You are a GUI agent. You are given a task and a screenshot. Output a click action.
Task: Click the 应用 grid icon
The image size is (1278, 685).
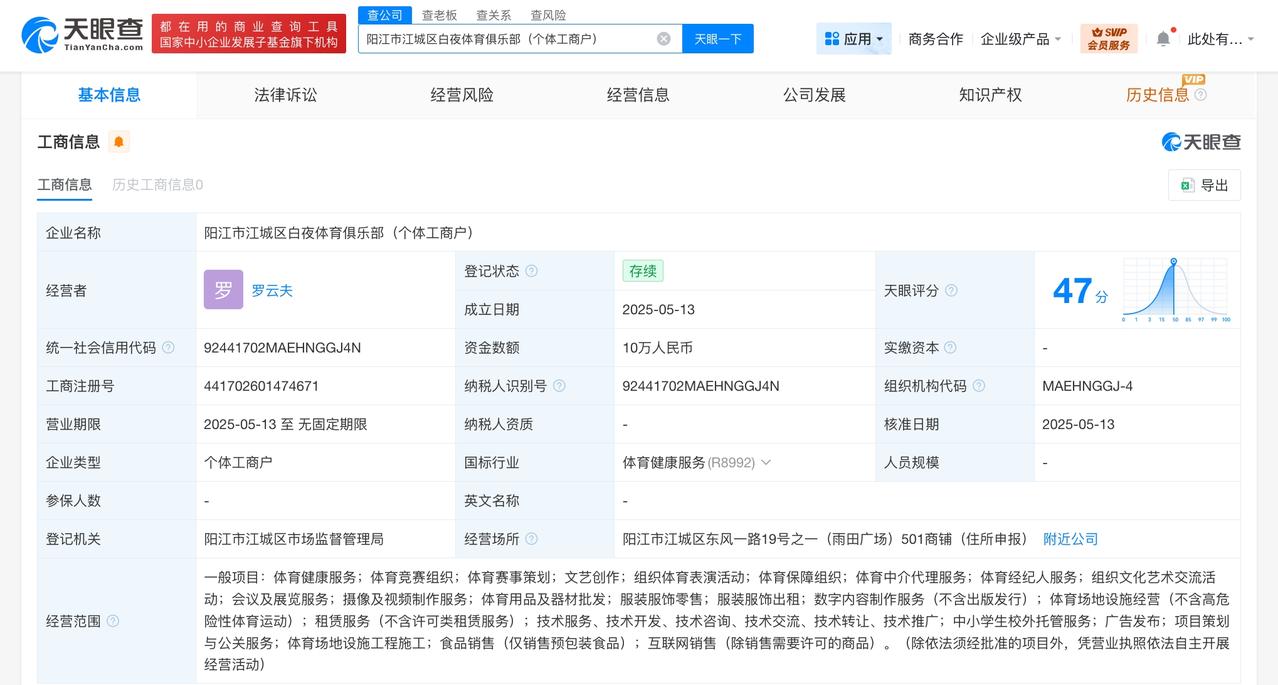tap(832, 37)
